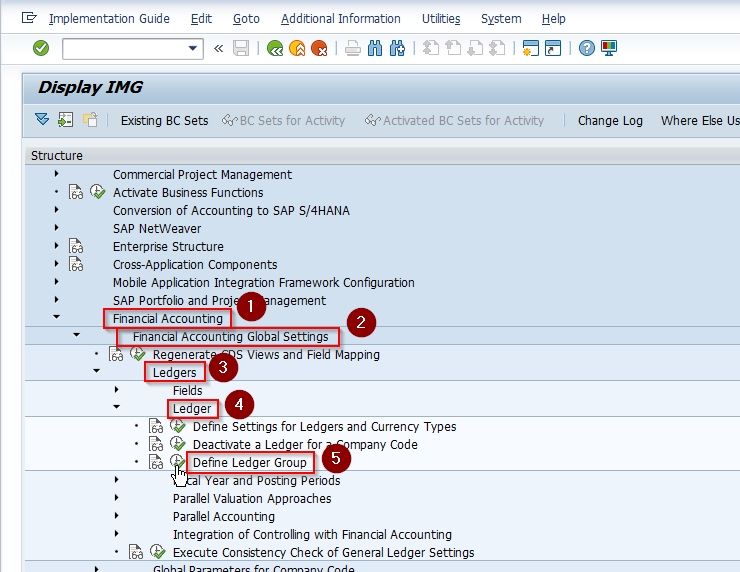Open the Help menu
Screen dimensions: 740x572
point(554,19)
